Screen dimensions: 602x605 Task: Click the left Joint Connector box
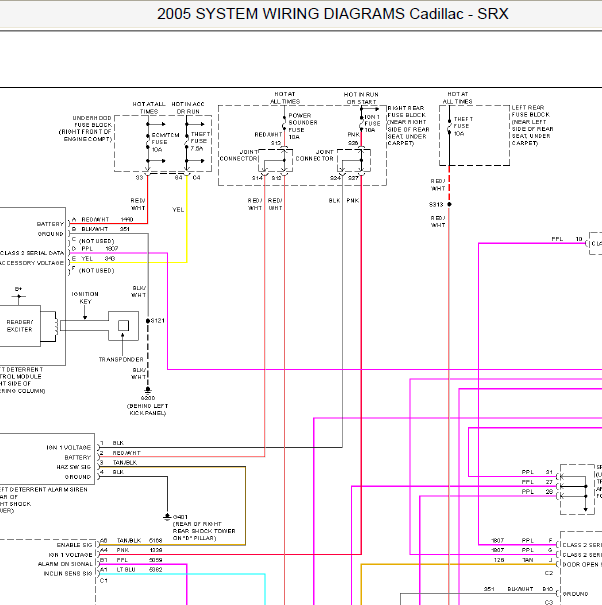pos(275,161)
